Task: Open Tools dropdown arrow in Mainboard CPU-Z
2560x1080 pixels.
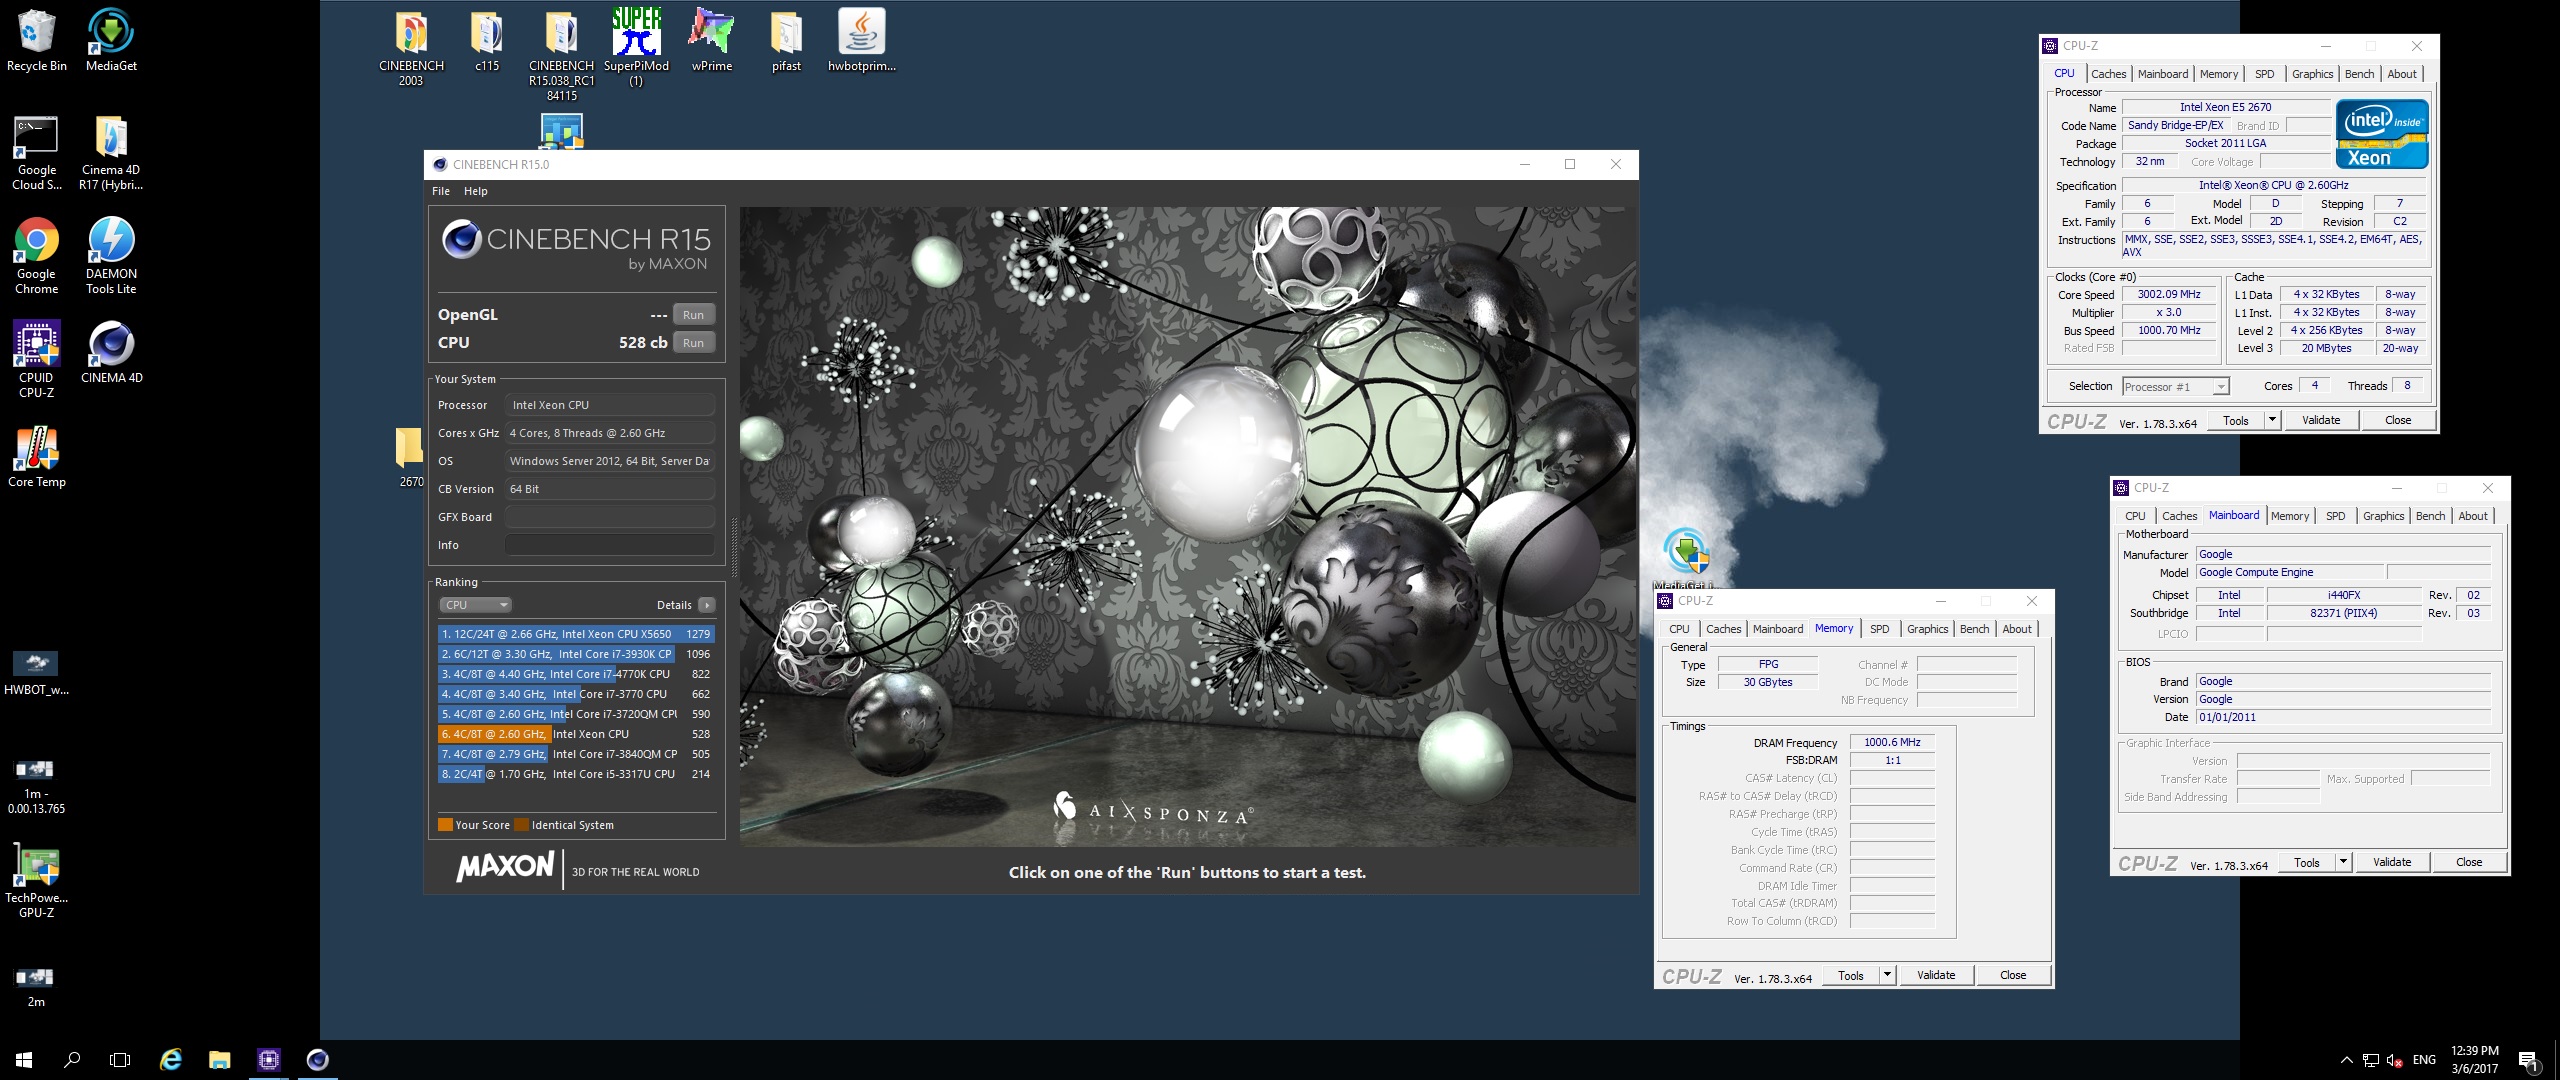Action: [2343, 862]
